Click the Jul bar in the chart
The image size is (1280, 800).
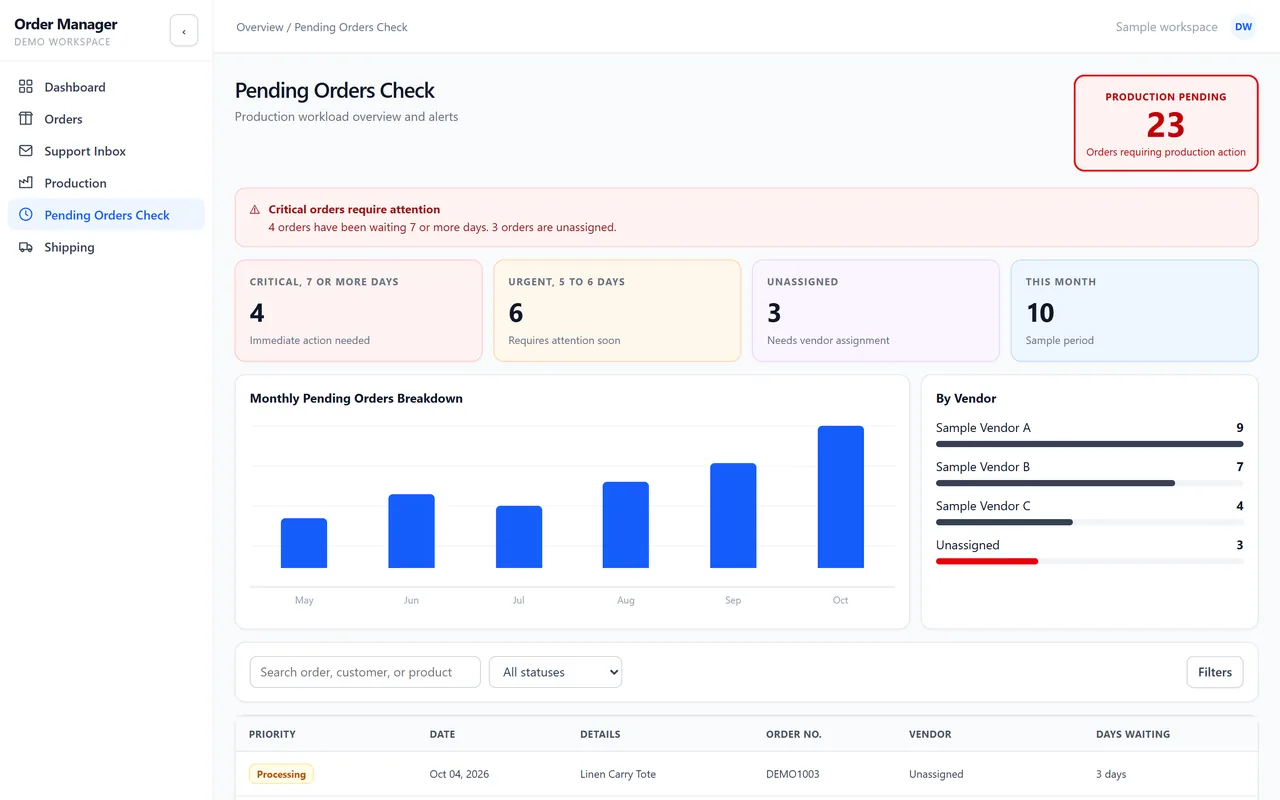(519, 537)
